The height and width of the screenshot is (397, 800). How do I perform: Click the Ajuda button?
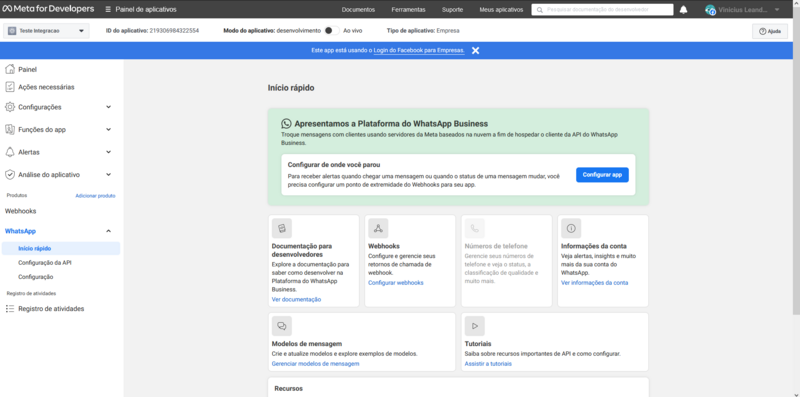point(769,31)
